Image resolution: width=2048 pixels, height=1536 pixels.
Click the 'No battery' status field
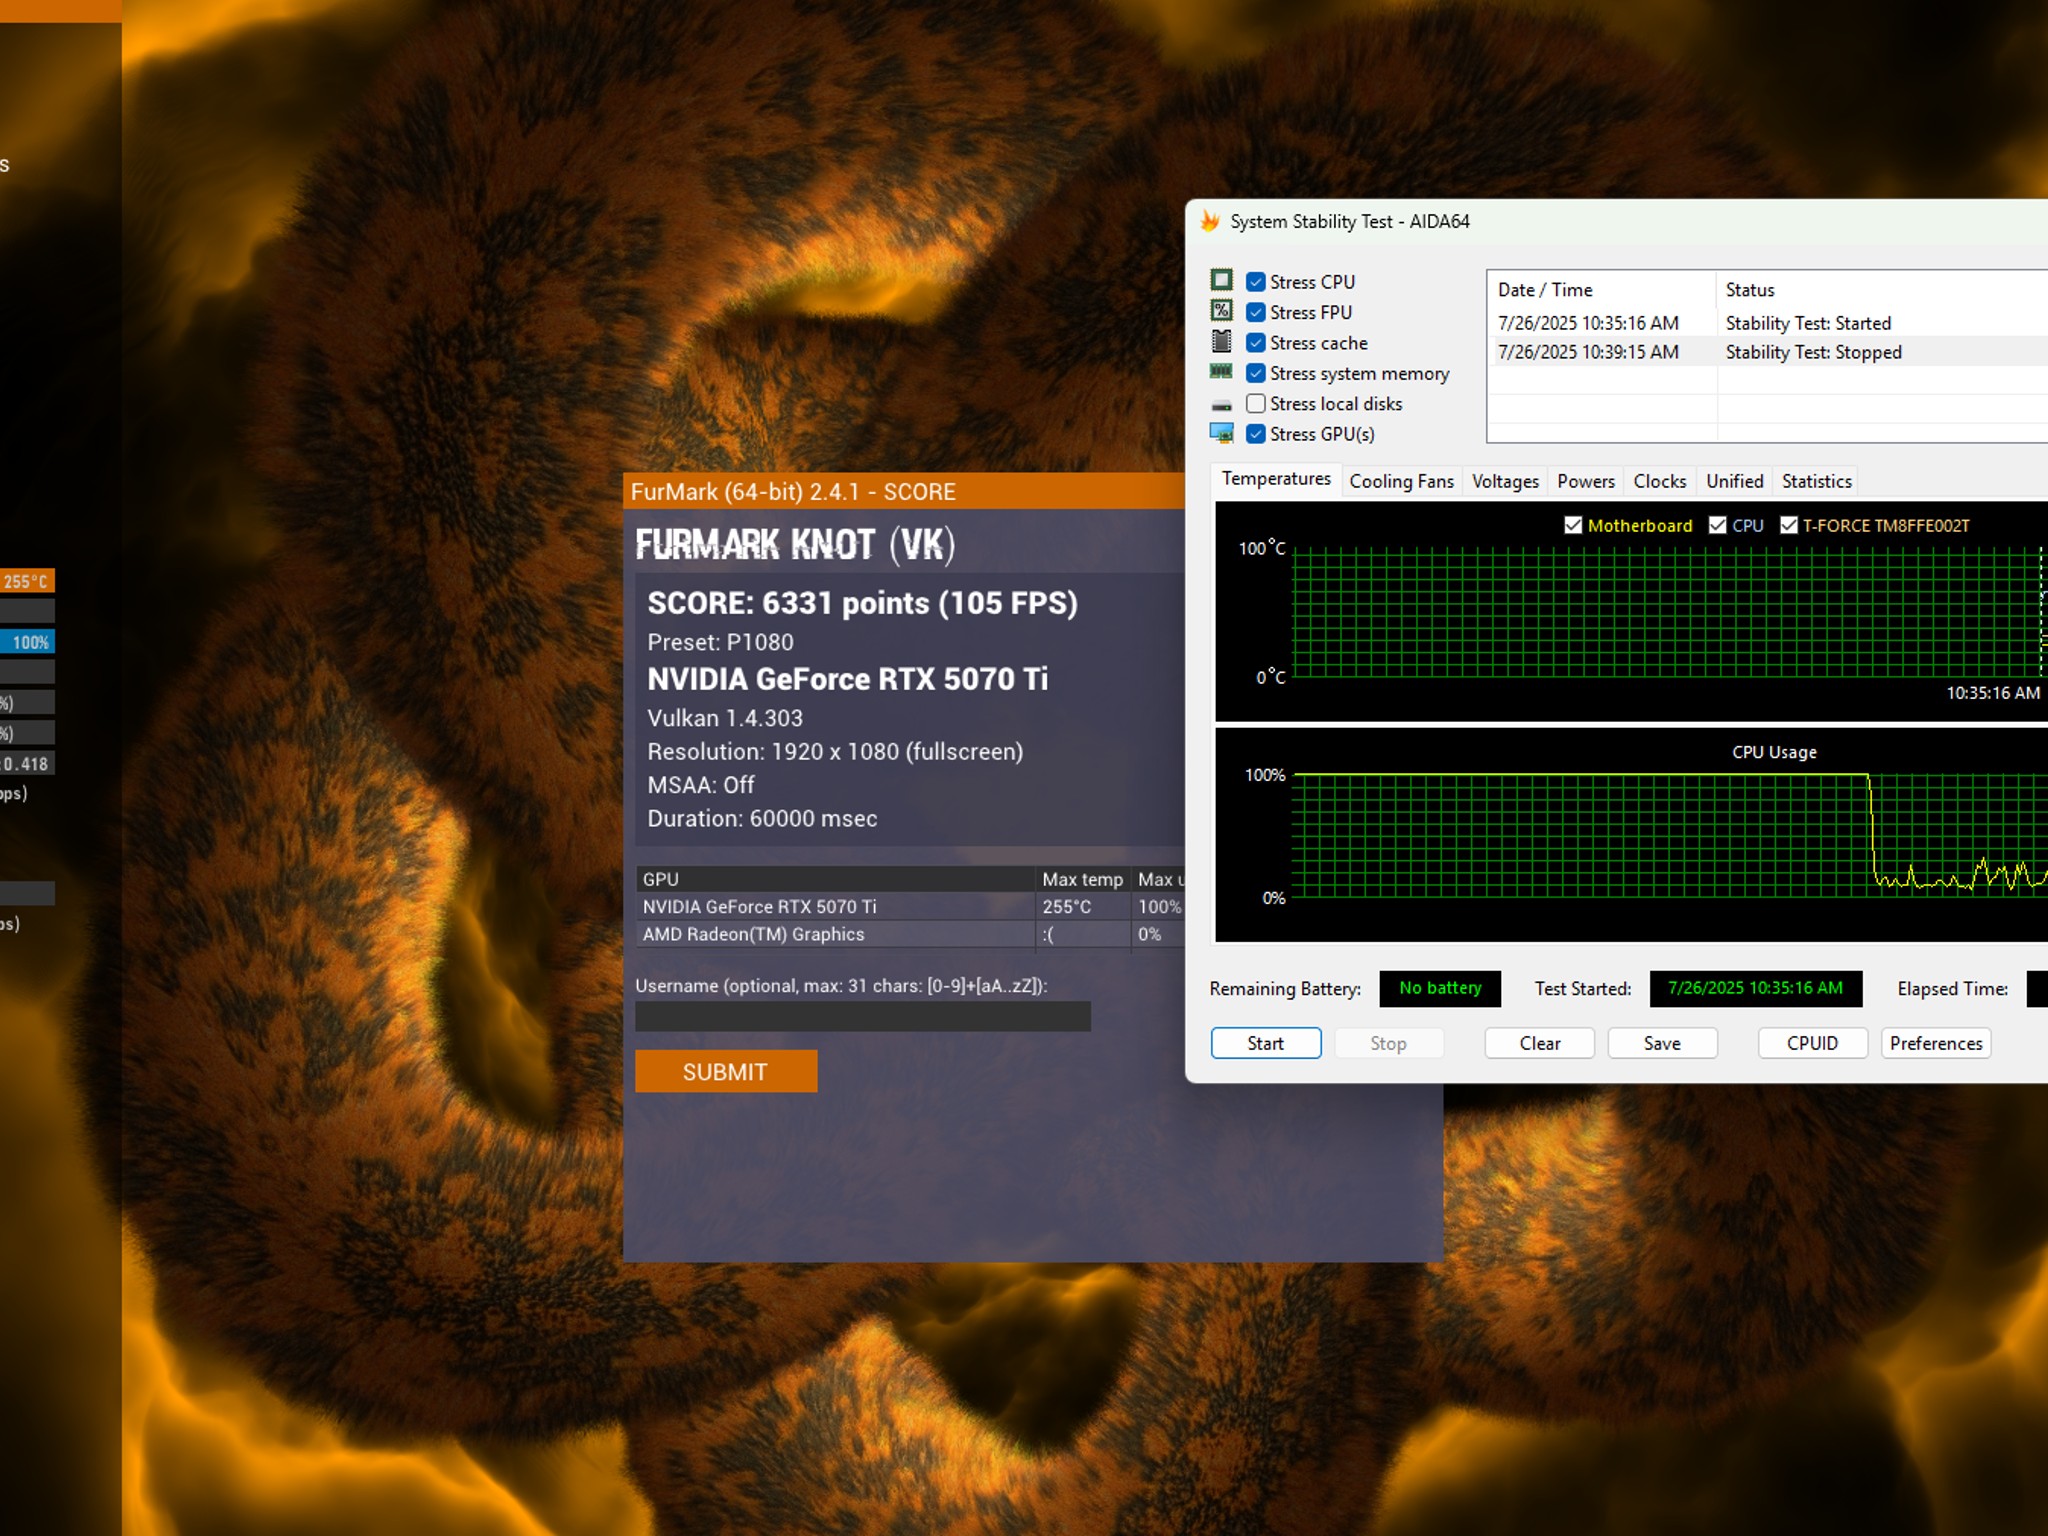[1440, 988]
